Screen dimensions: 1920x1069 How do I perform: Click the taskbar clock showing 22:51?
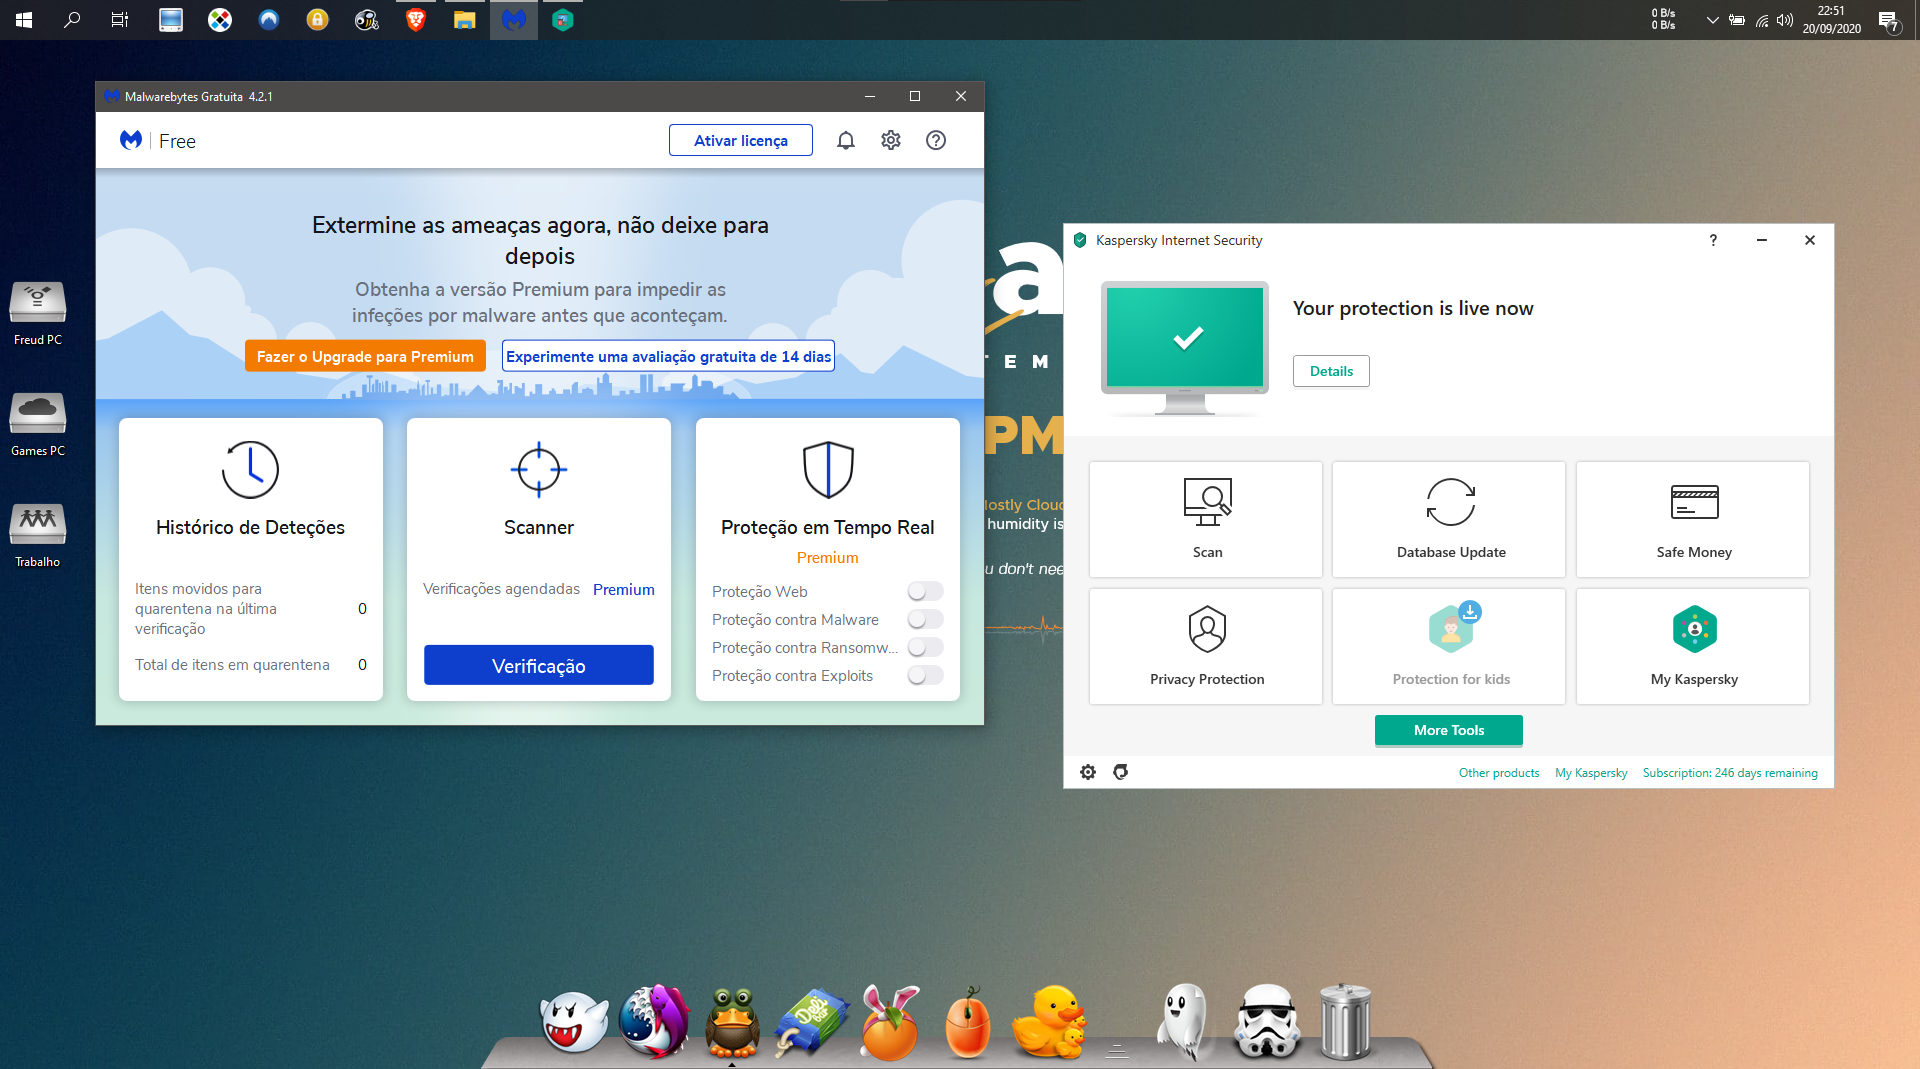pos(1831,20)
